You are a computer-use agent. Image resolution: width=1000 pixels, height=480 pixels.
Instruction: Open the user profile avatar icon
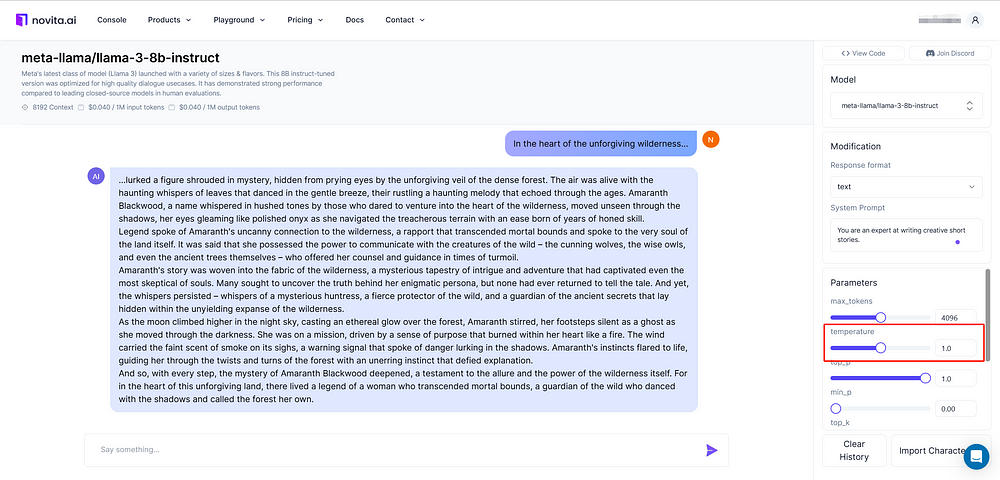974,20
